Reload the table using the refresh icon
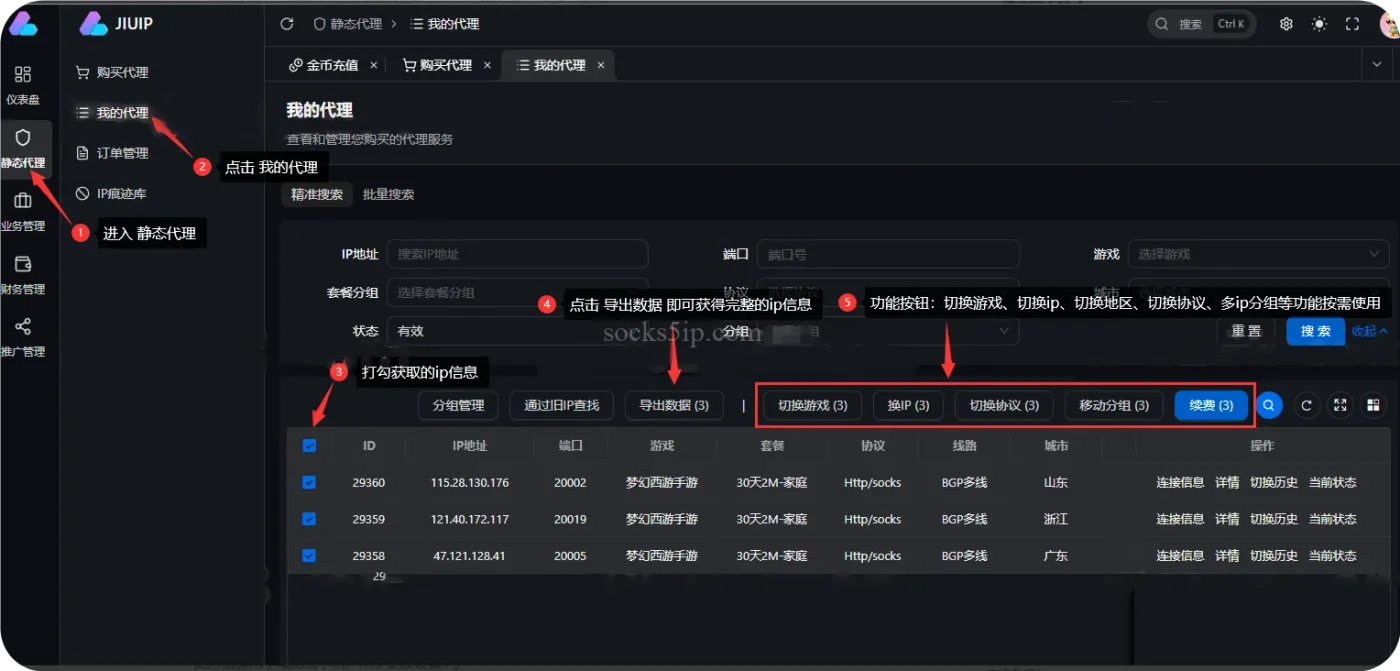1400x671 pixels. (1306, 405)
